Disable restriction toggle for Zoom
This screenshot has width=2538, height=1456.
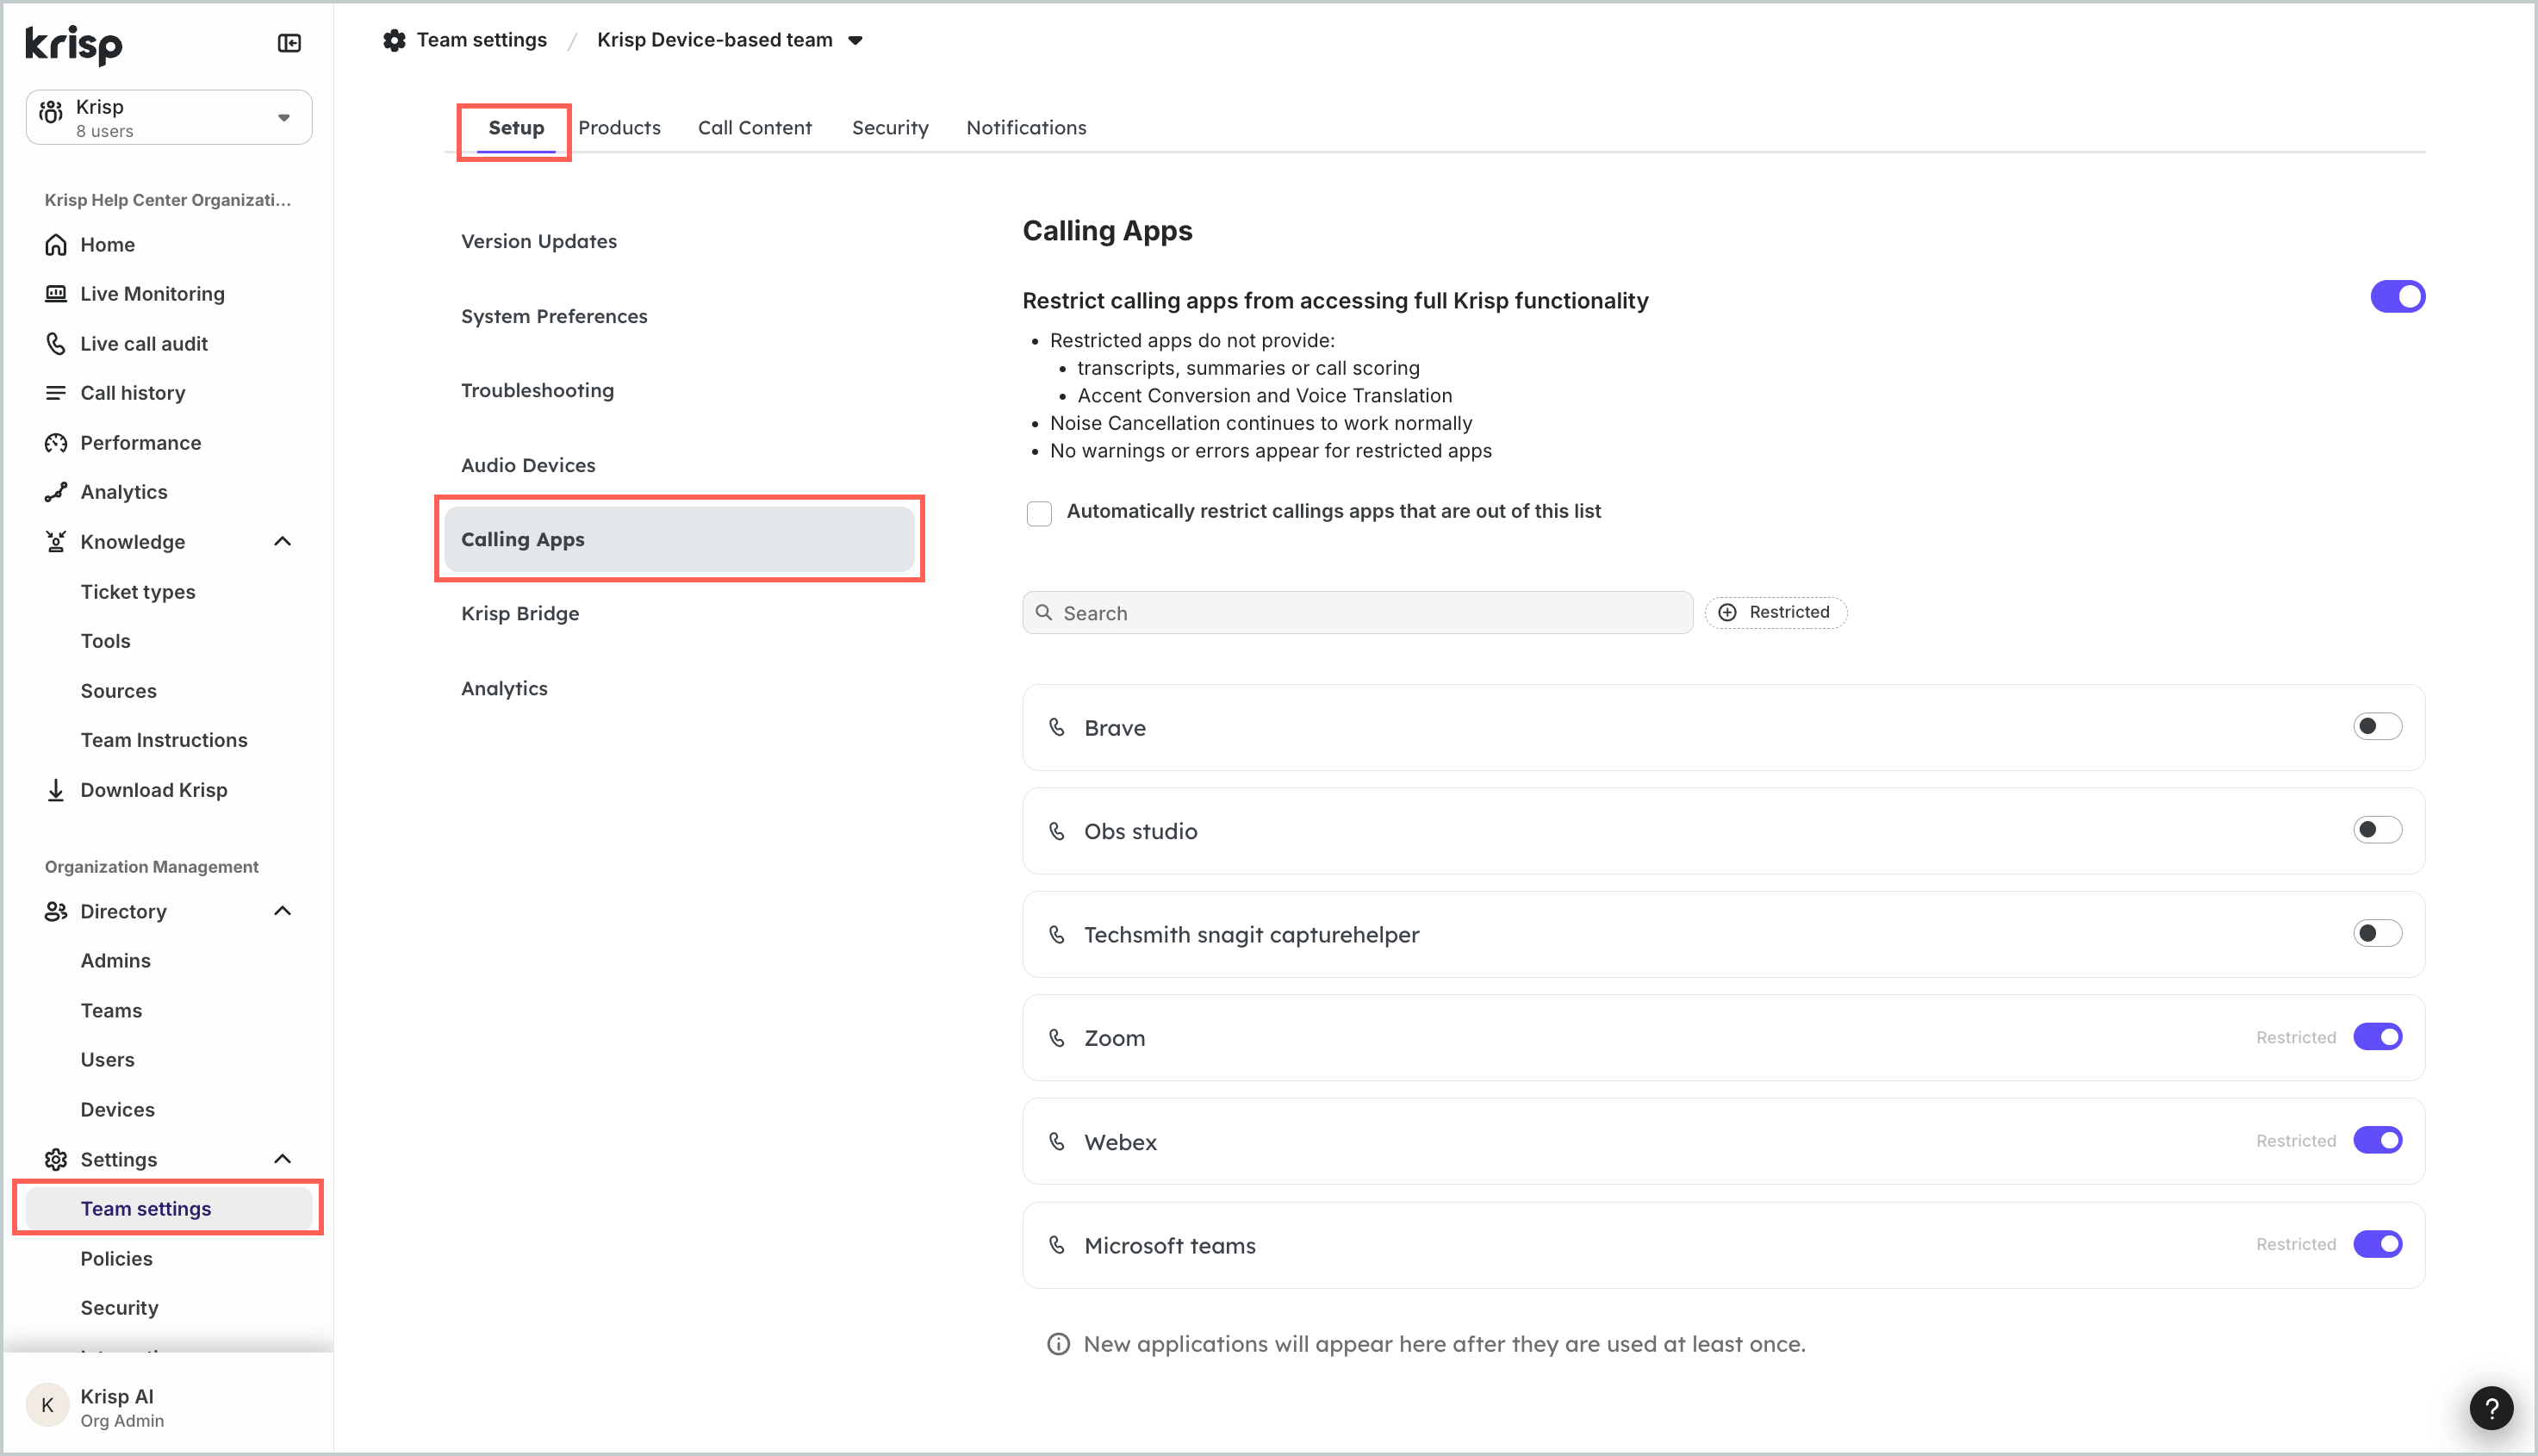point(2377,1037)
